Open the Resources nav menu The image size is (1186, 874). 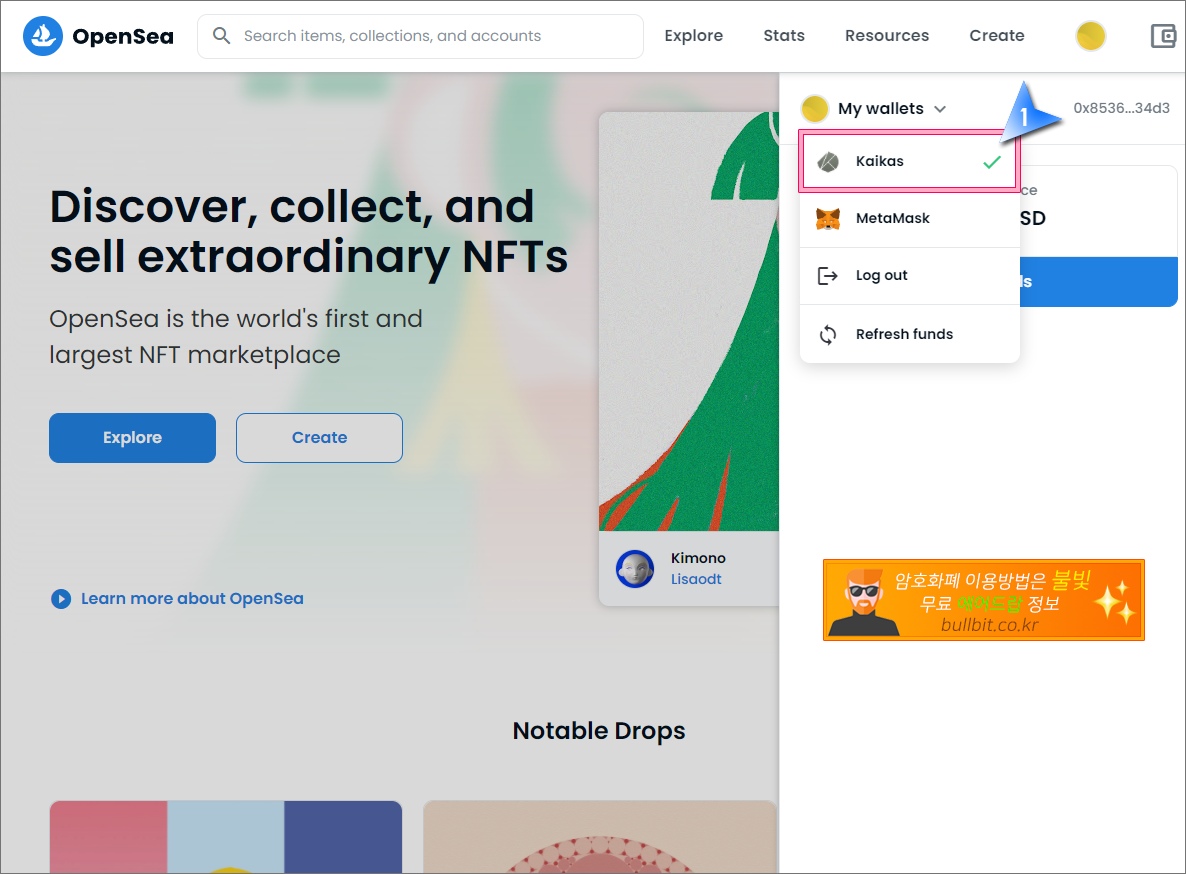tap(886, 36)
